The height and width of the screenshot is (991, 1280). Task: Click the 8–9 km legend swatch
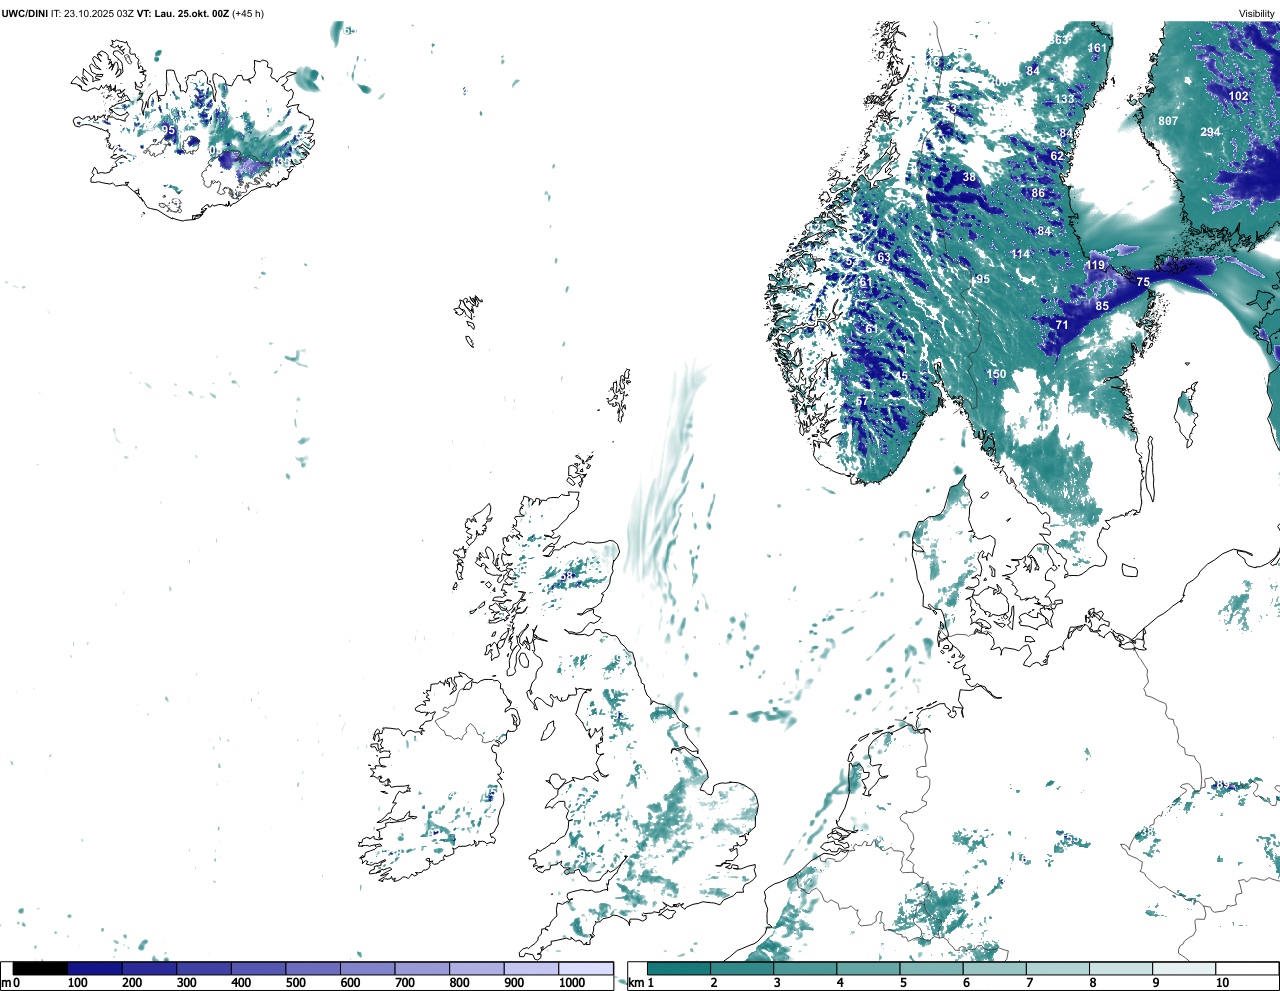pyautogui.click(x=1120, y=968)
